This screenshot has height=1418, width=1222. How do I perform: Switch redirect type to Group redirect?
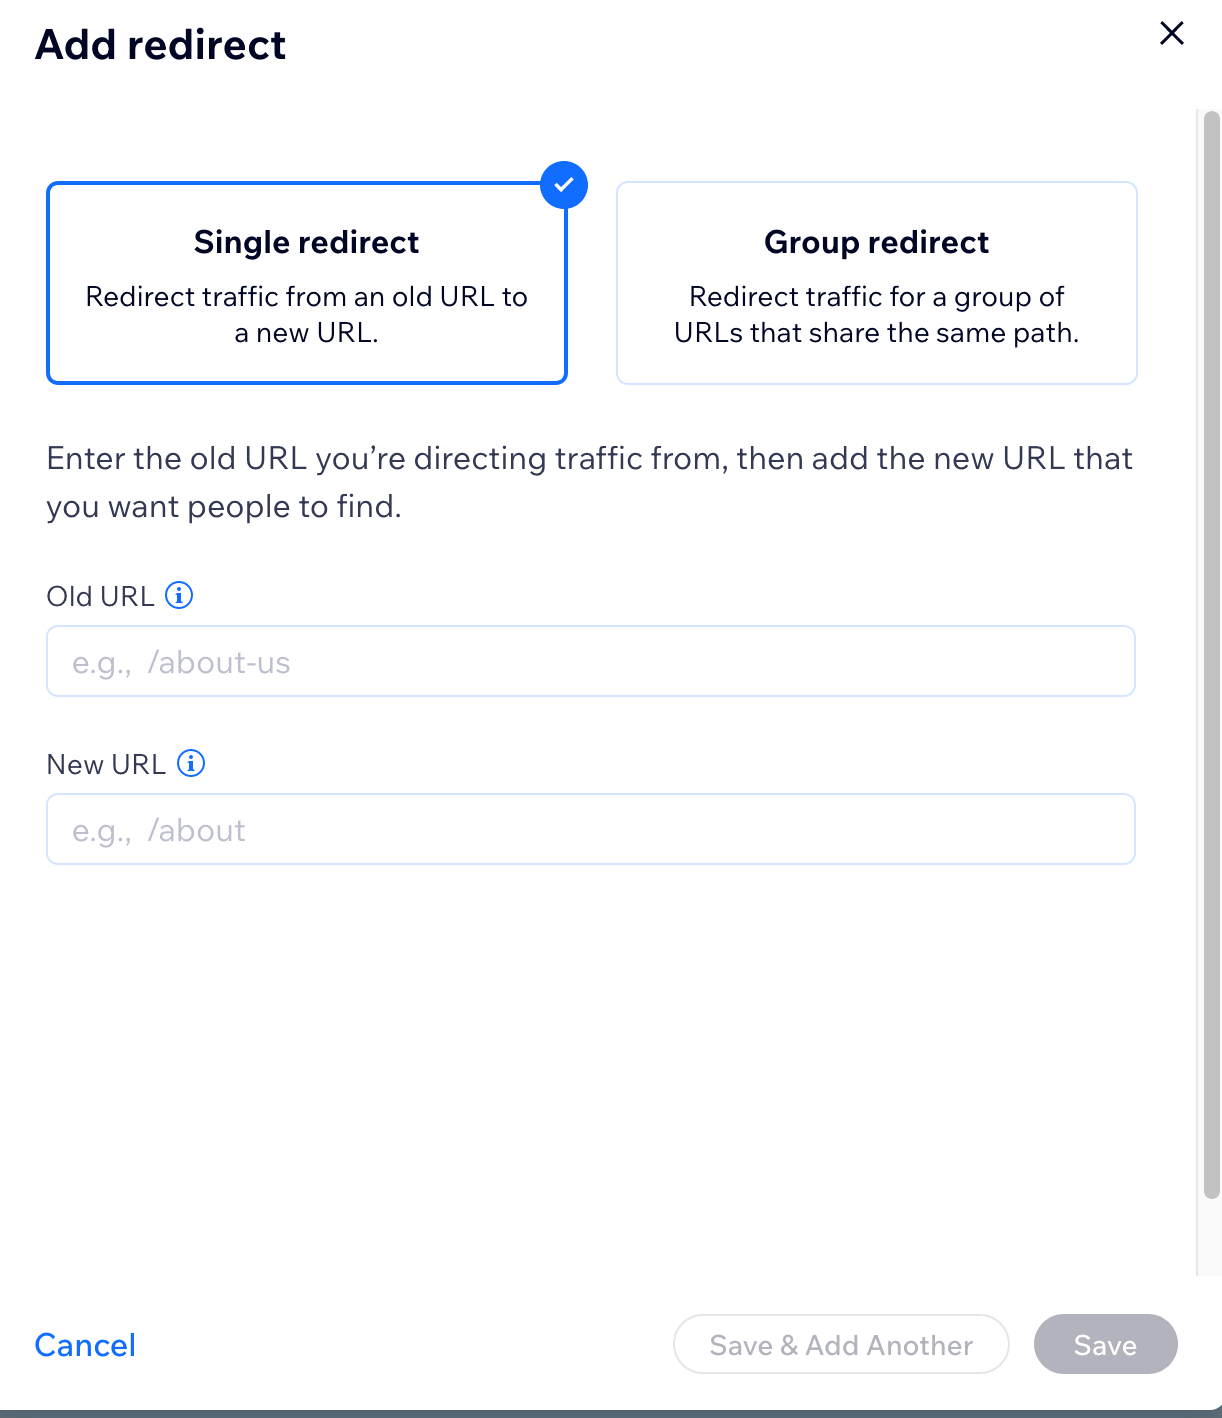876,283
